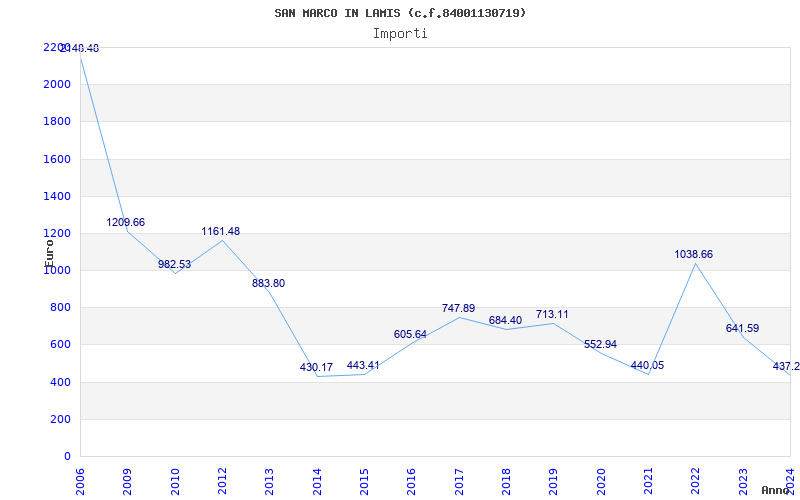Click the Euro axis label
800x500 pixels.
coord(49,254)
